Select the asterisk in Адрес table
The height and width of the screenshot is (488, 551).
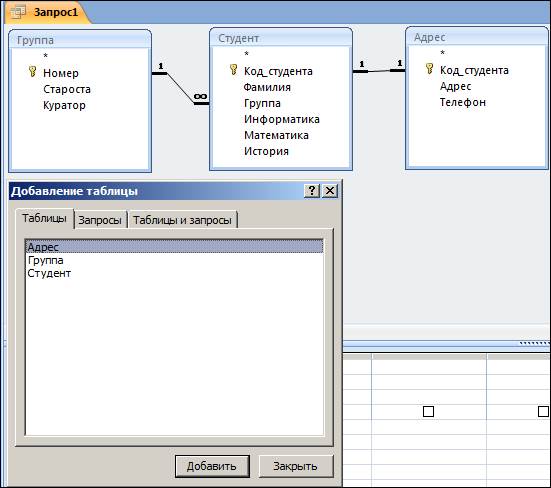click(x=442, y=53)
